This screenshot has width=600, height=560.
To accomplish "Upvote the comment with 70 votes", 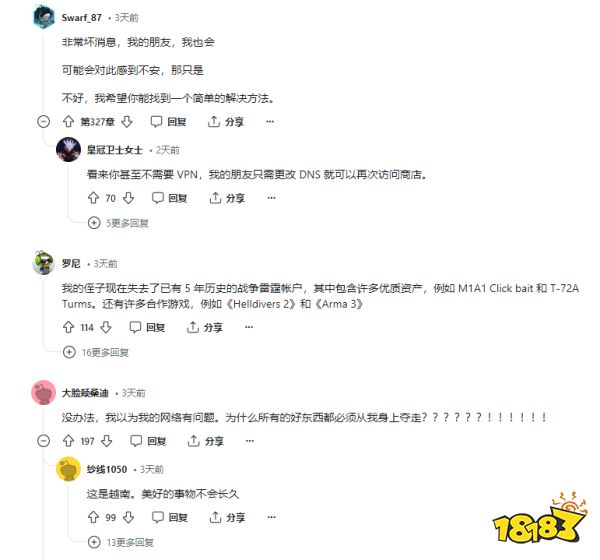I will [93, 198].
